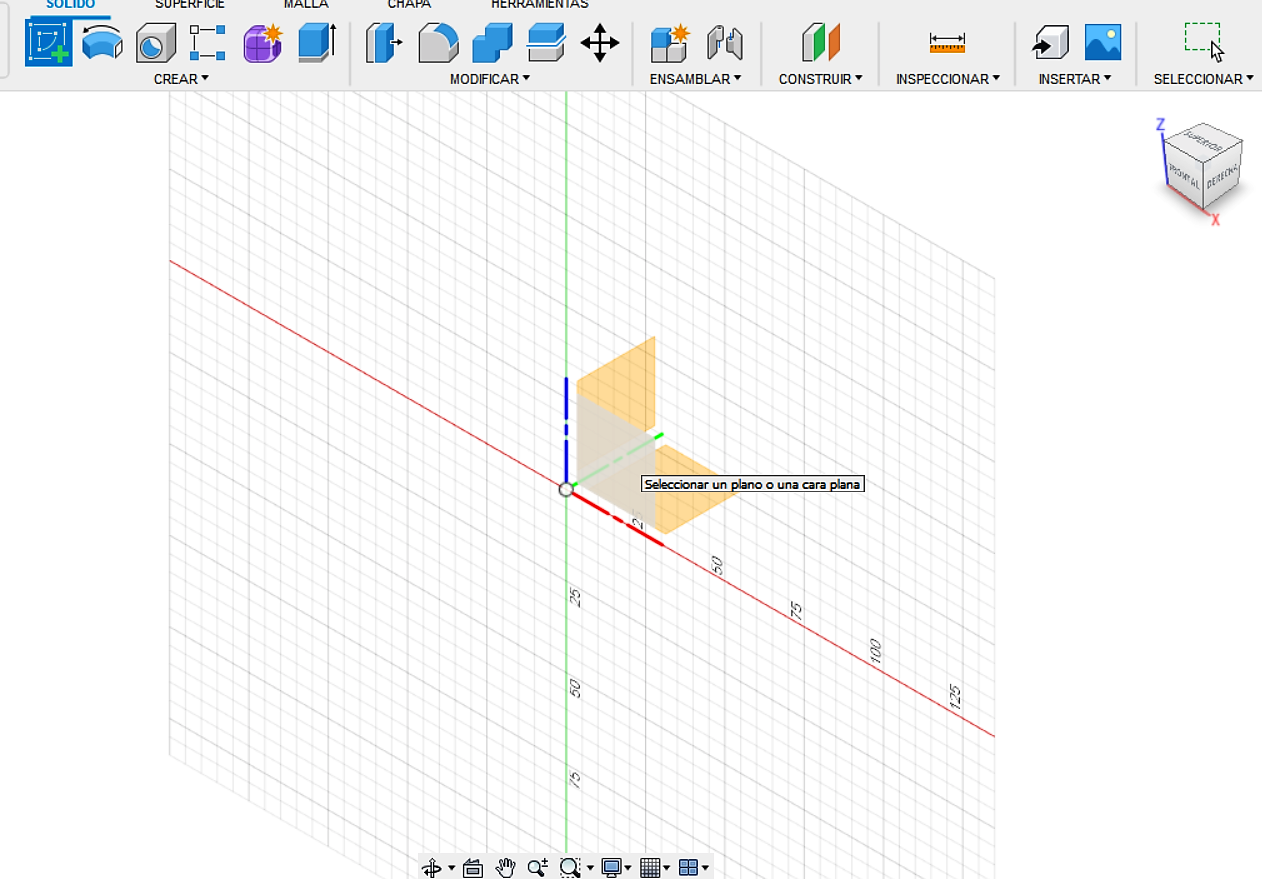Viewport: 1262px width, 879px height.
Task: Switch to the SUPERFICIE tab
Action: [x=190, y=5]
